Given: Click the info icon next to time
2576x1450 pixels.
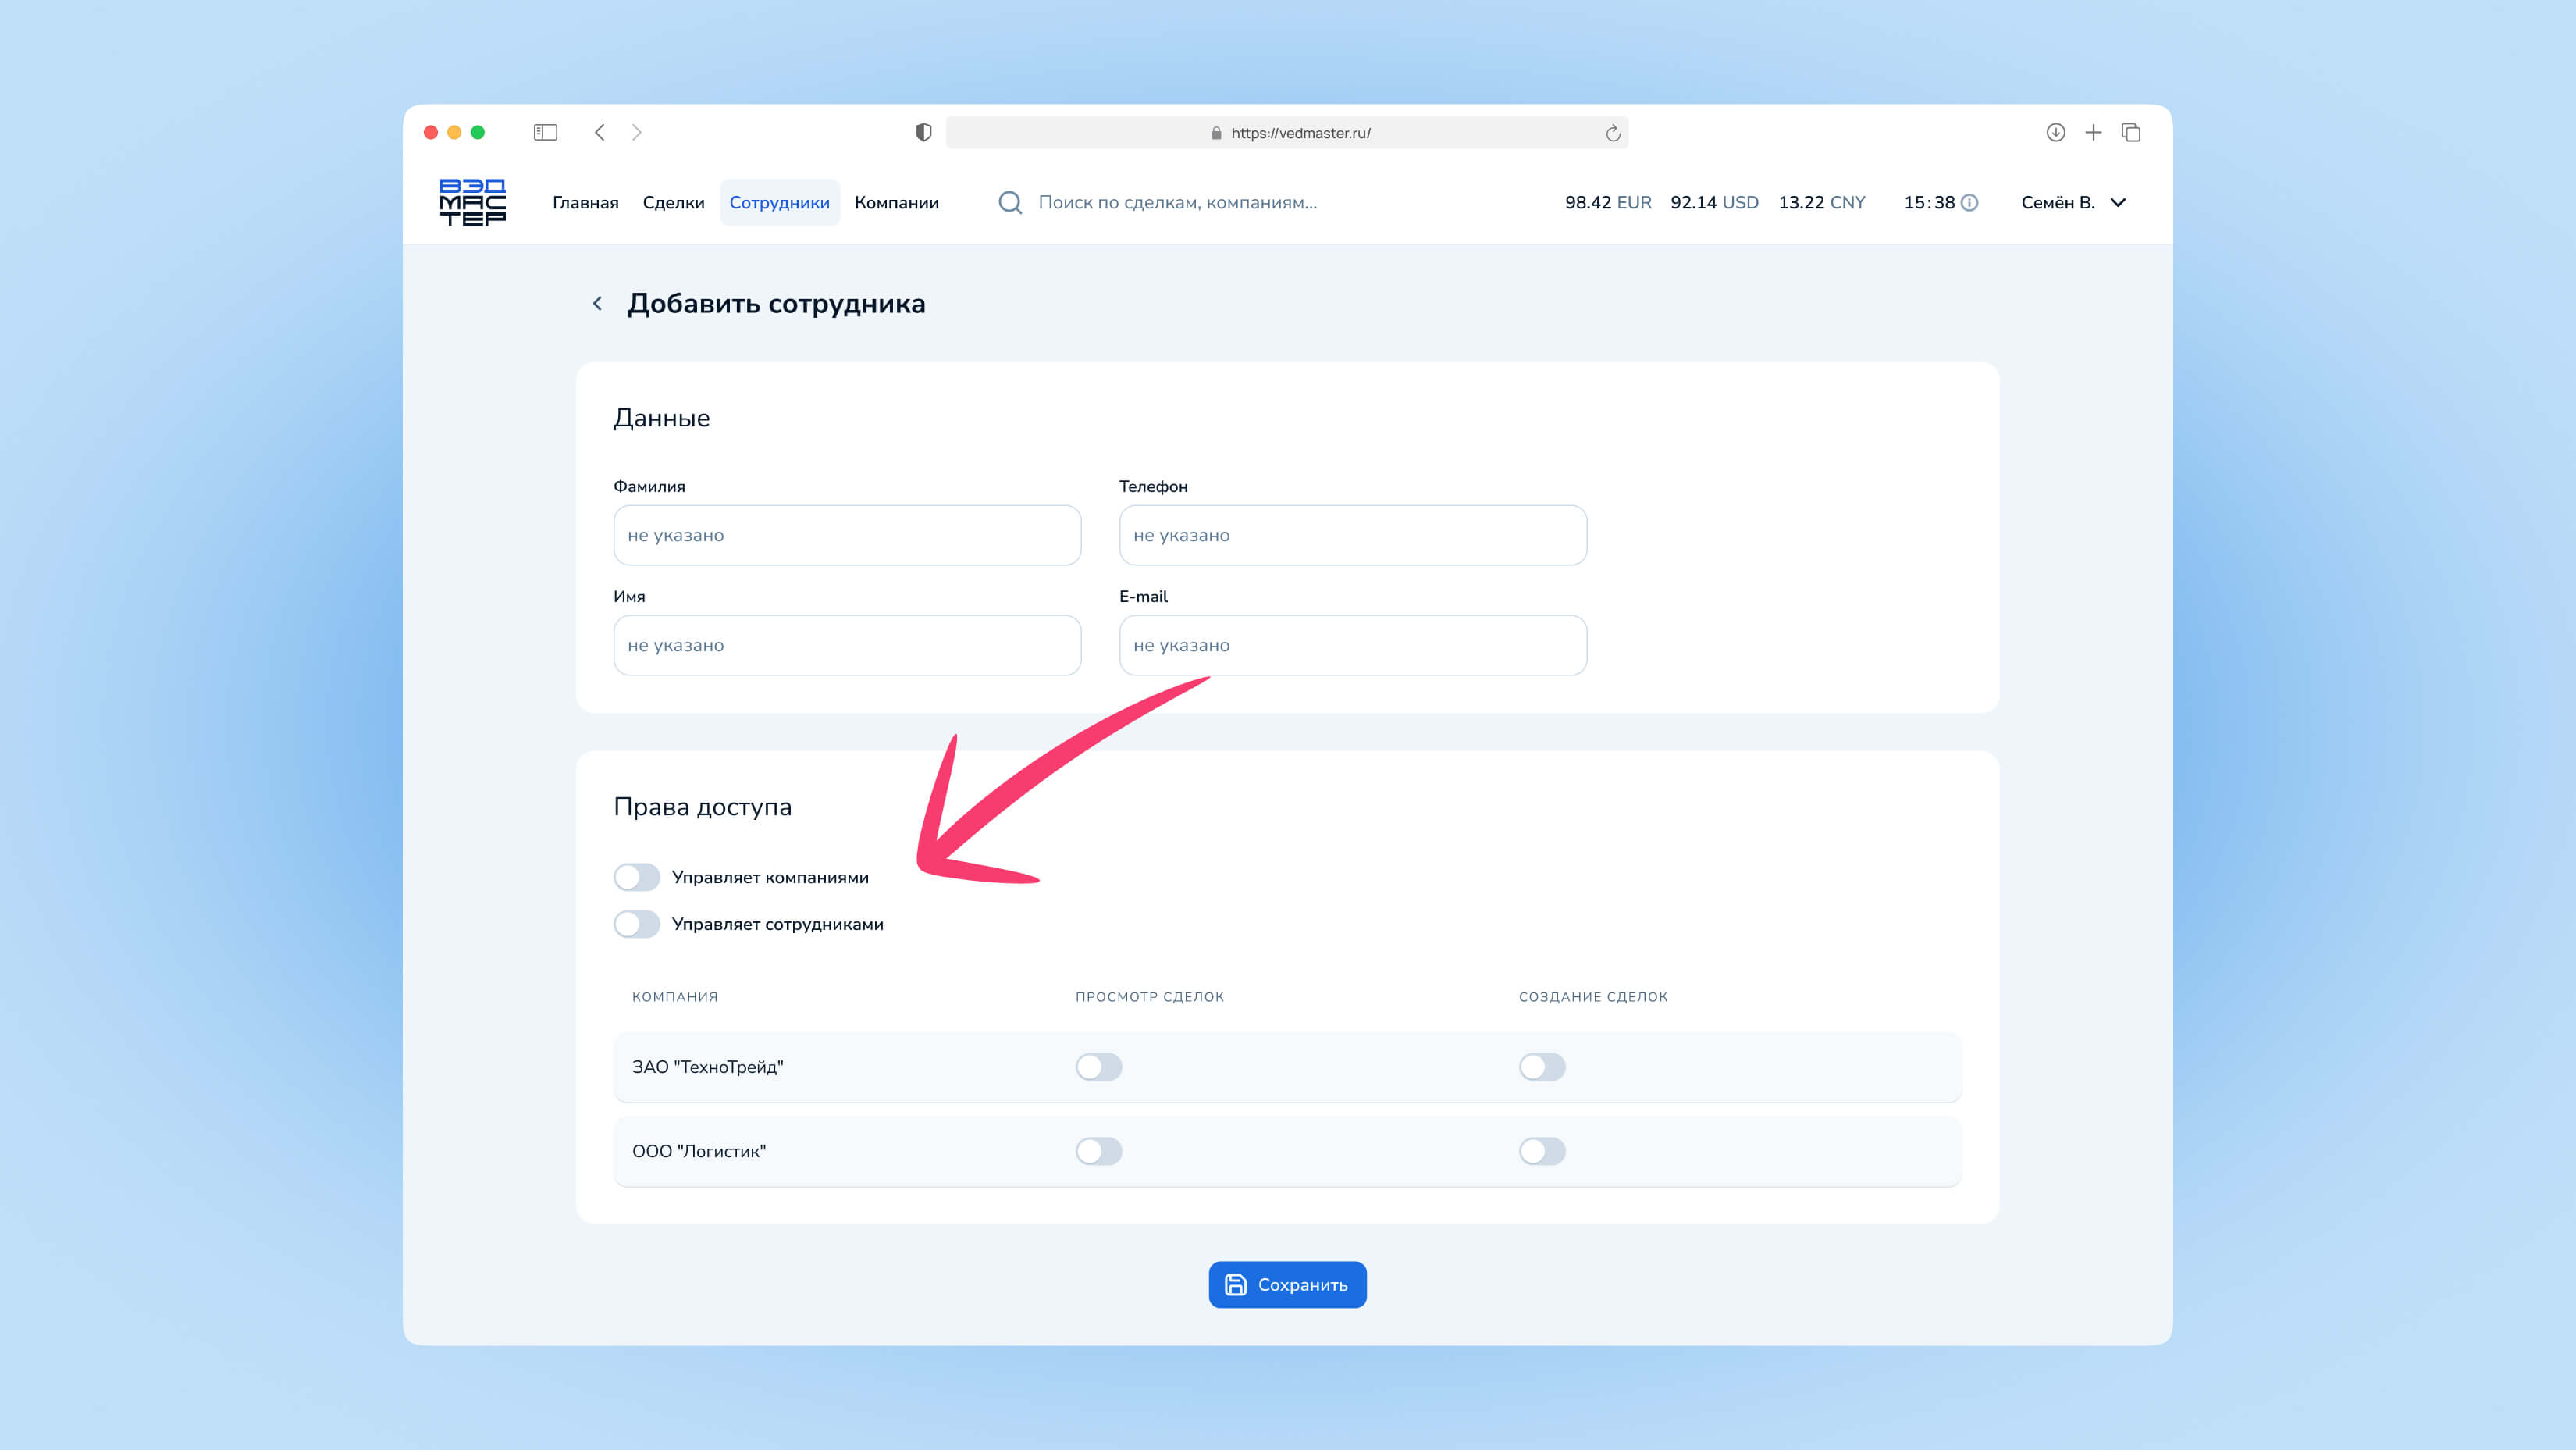Looking at the screenshot, I should 1969,203.
